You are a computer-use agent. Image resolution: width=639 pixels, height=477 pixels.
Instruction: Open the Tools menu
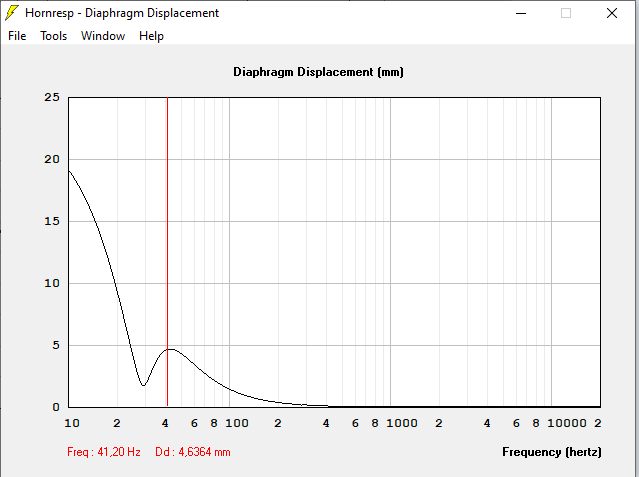(53, 36)
